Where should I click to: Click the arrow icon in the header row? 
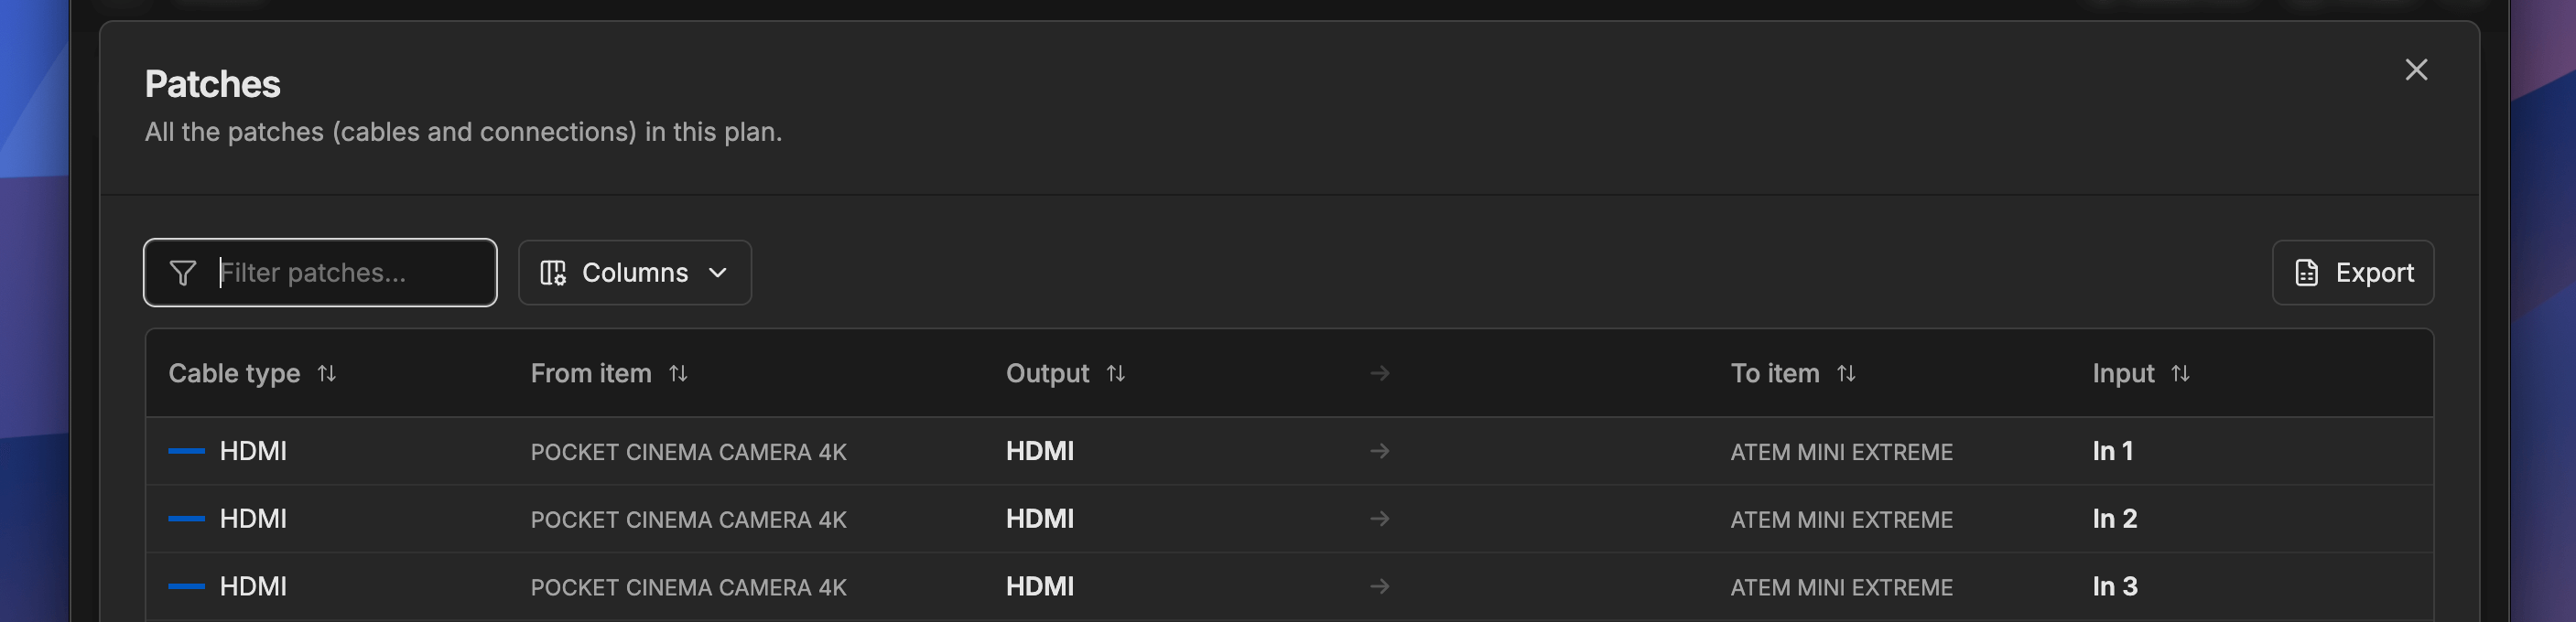(1380, 373)
